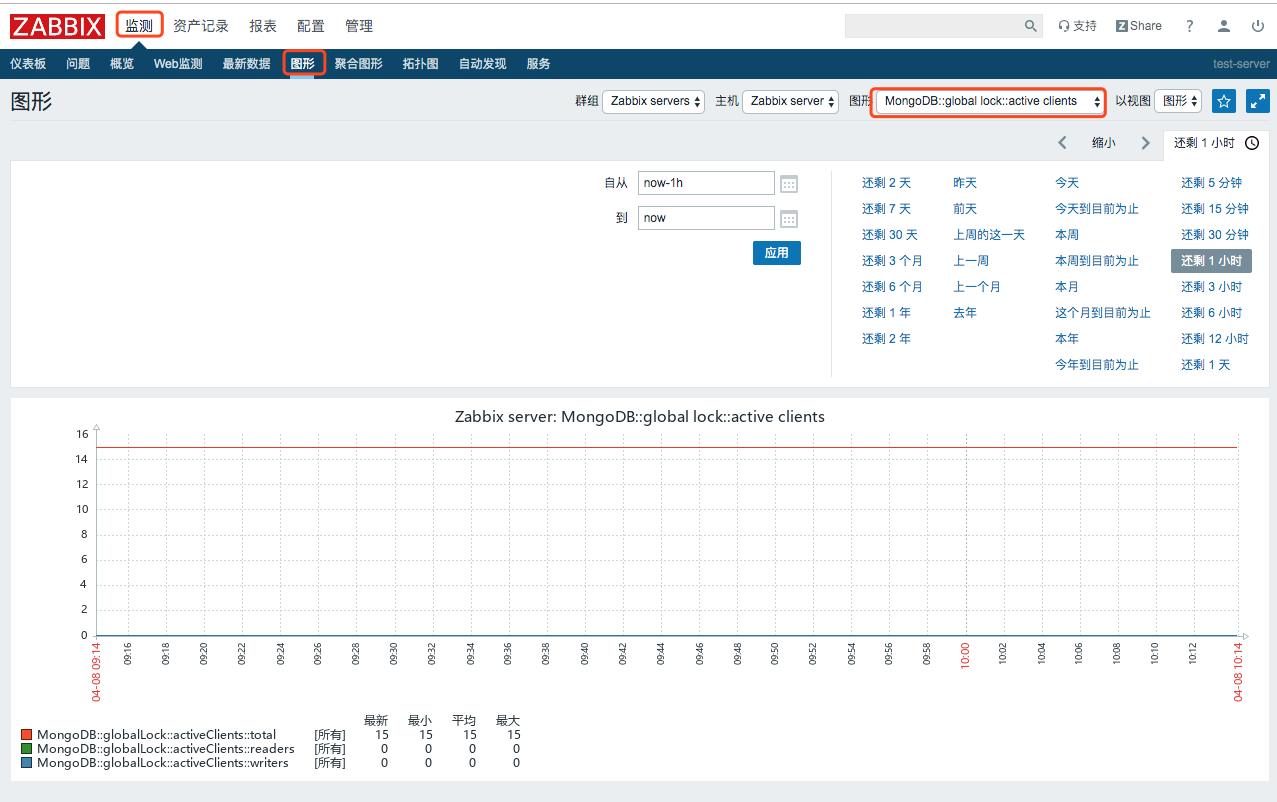
Task: Open the 自从 date calendar picker
Action: pos(789,184)
